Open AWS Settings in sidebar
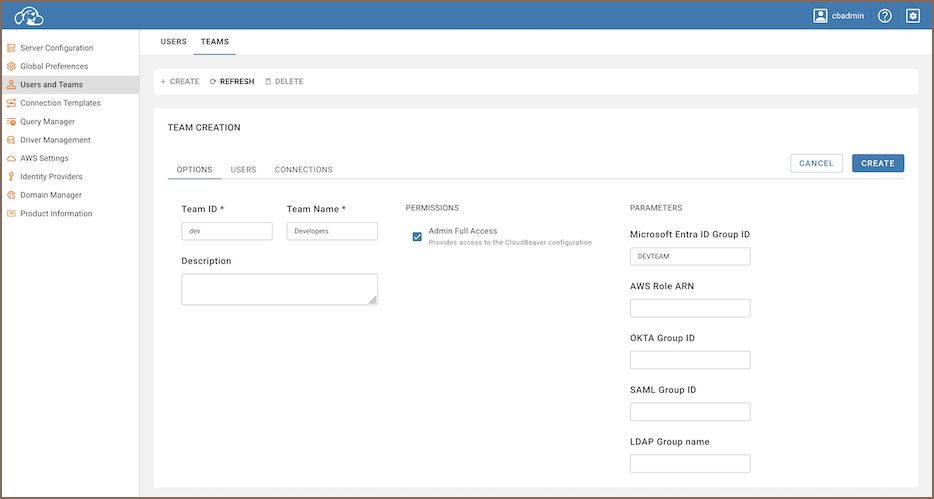This screenshot has width=934, height=499. pos(44,158)
